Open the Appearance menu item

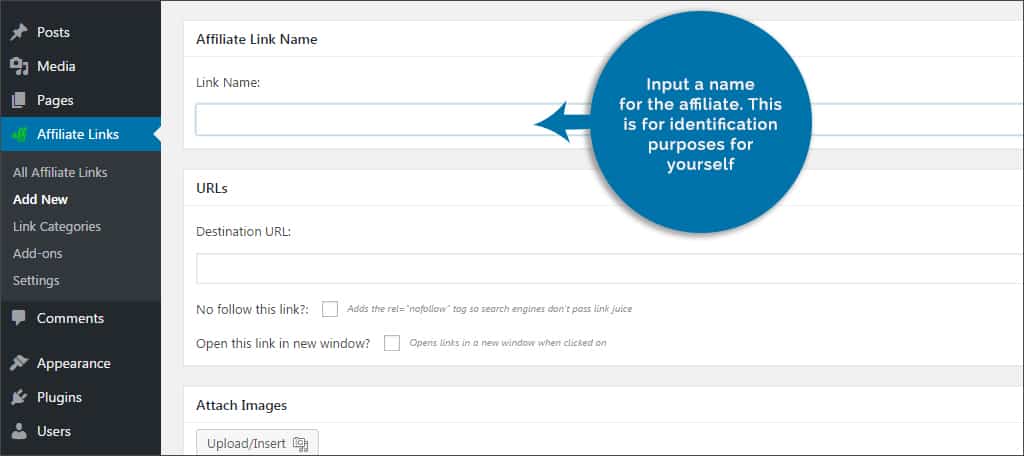click(73, 363)
